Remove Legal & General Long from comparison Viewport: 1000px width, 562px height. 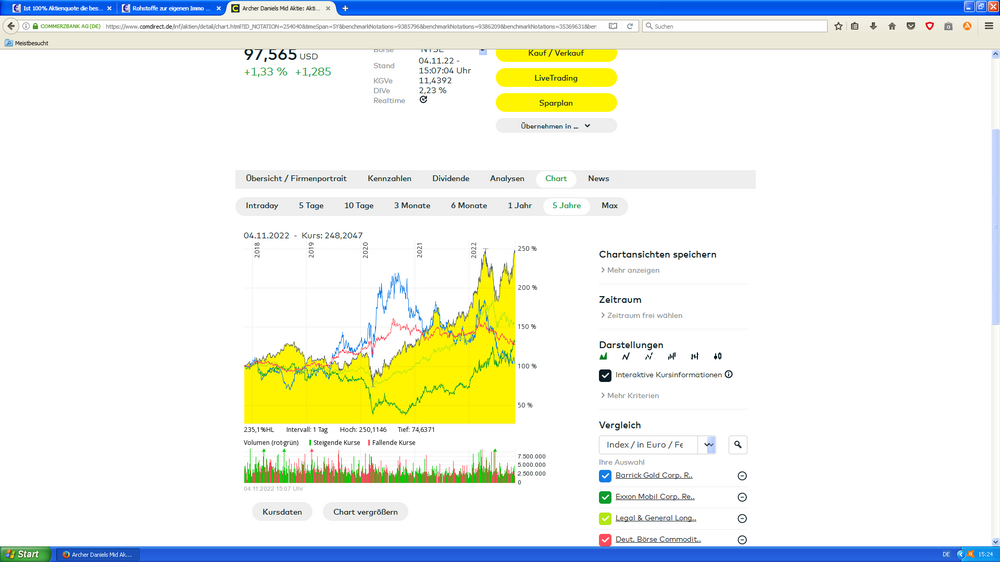[x=742, y=519]
